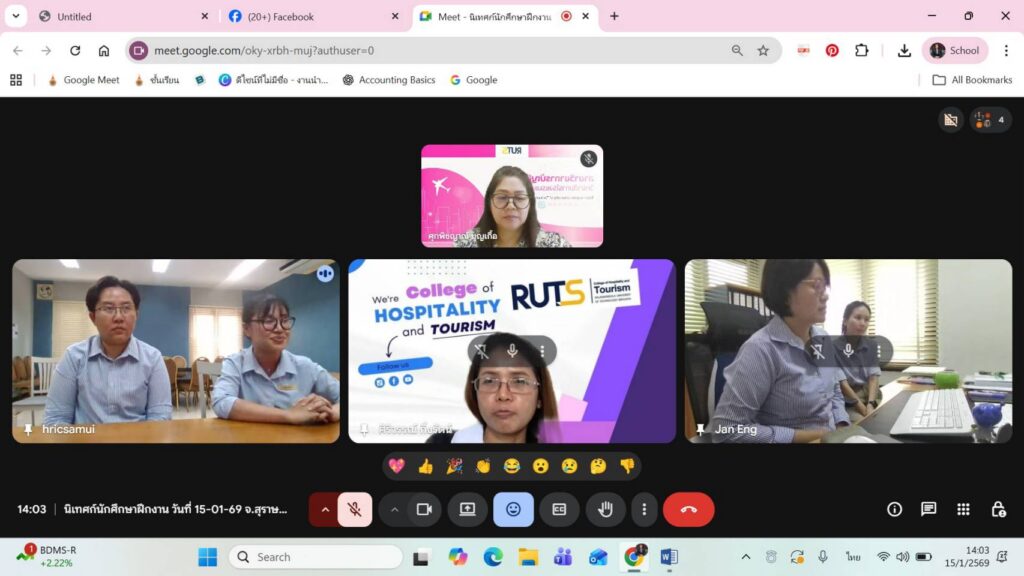
Task: Open meeting details info icon
Action: 894,509
